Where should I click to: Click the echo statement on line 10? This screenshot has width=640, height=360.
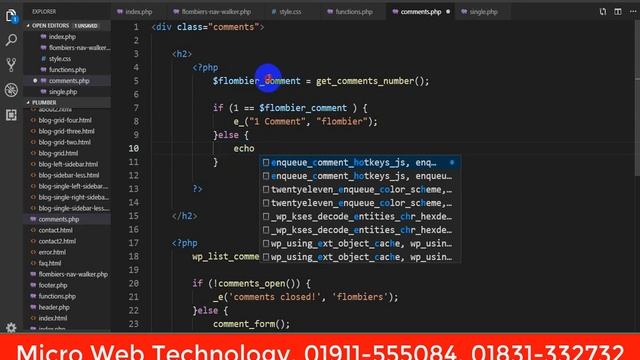244,149
